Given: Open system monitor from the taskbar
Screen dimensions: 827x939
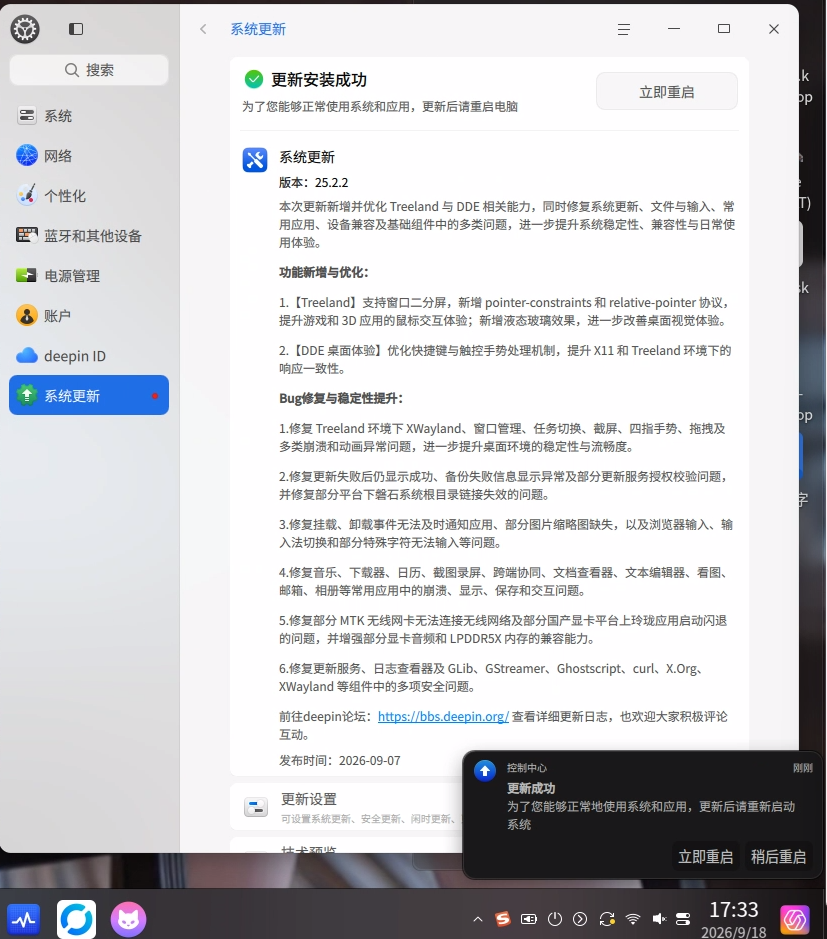Looking at the screenshot, I should pos(24,919).
